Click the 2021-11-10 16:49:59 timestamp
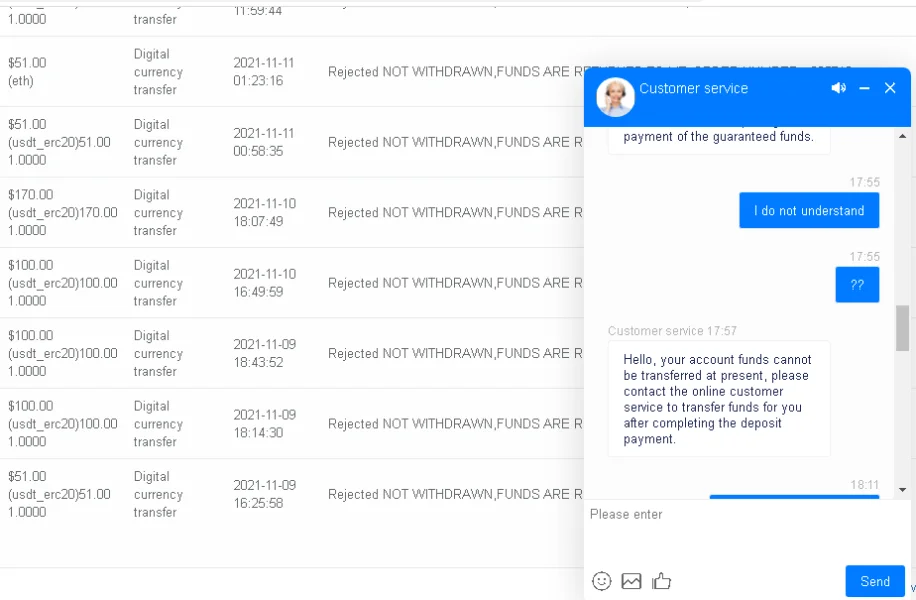This screenshot has width=916, height=600. coord(264,283)
